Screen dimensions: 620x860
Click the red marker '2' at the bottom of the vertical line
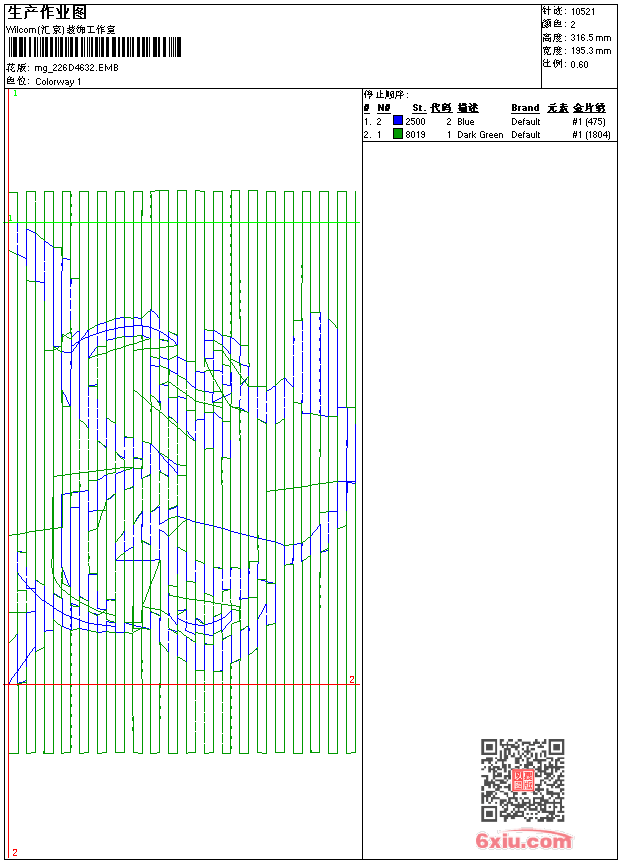15,852
